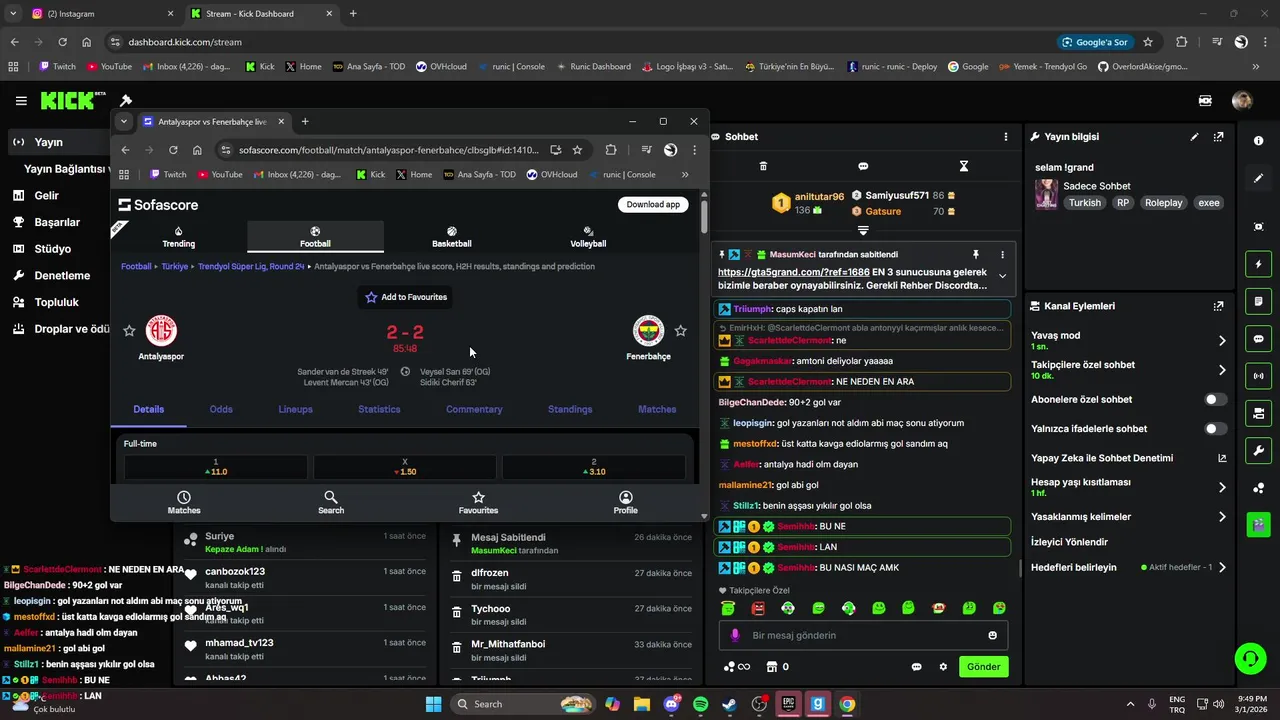Open the Sofascore window tab list dropdown
Viewport: 1280px width, 720px height.
coord(124,121)
